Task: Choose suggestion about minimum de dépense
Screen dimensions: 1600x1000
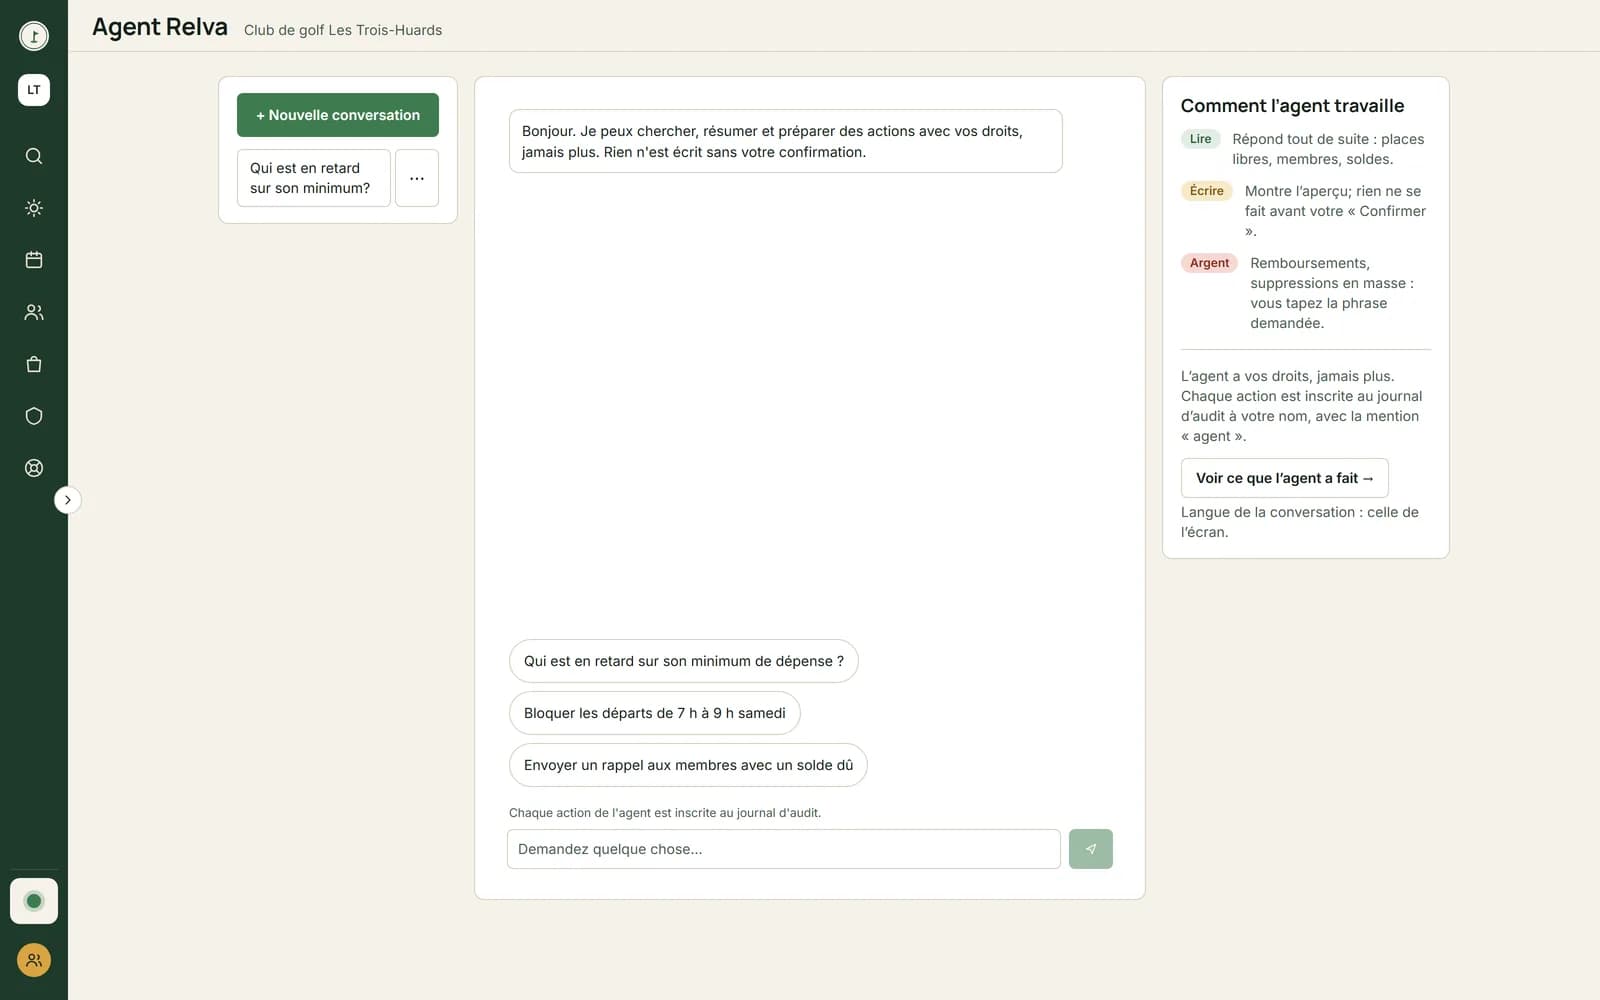Action: pos(684,661)
